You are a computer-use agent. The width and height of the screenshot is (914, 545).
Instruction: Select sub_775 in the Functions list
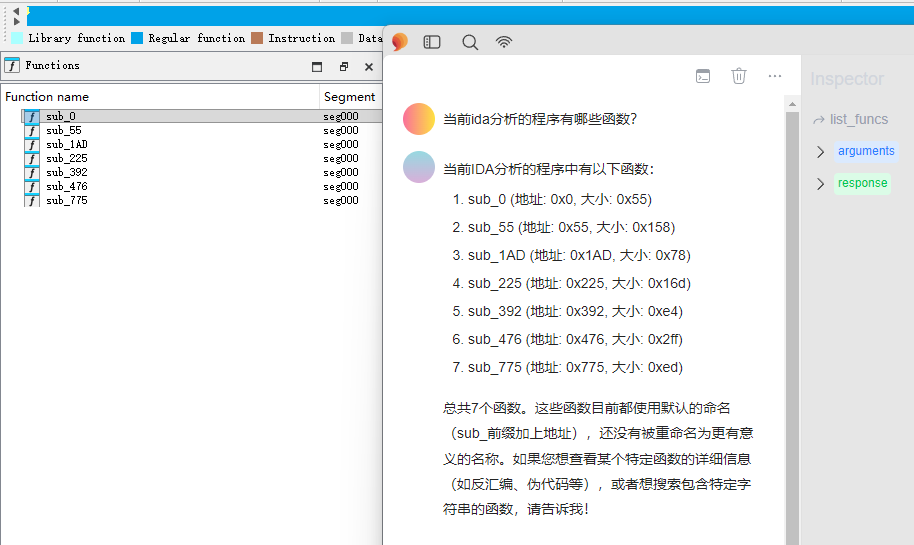click(66, 201)
